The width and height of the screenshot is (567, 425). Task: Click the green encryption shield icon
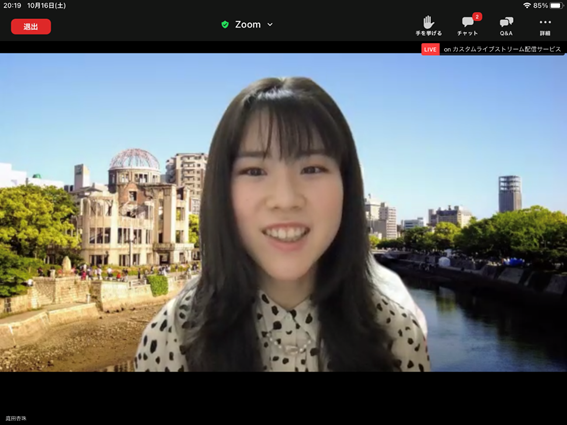[225, 25]
